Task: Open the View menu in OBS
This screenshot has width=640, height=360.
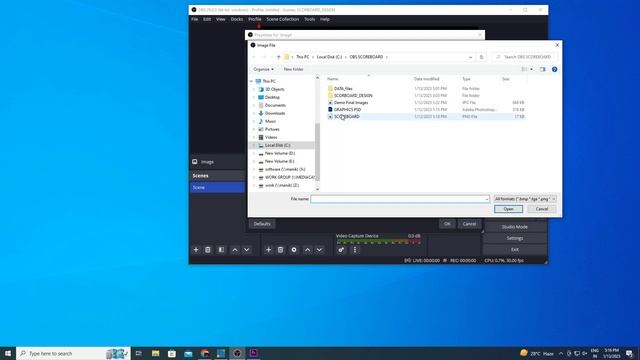Action: click(x=220, y=19)
